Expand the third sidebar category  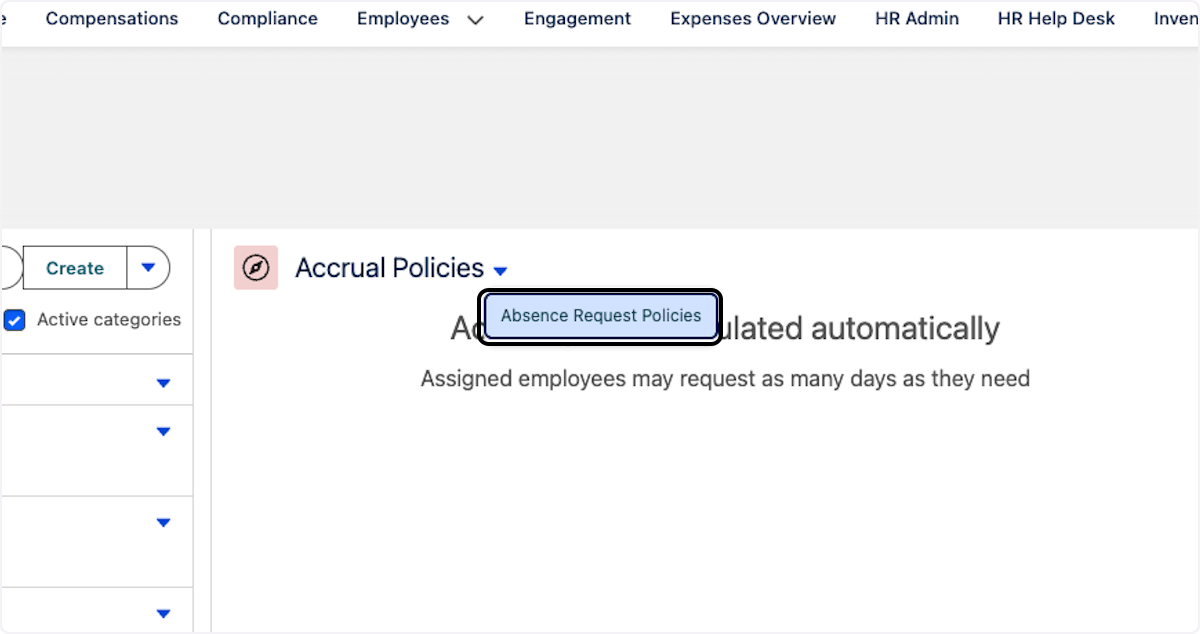click(163, 522)
